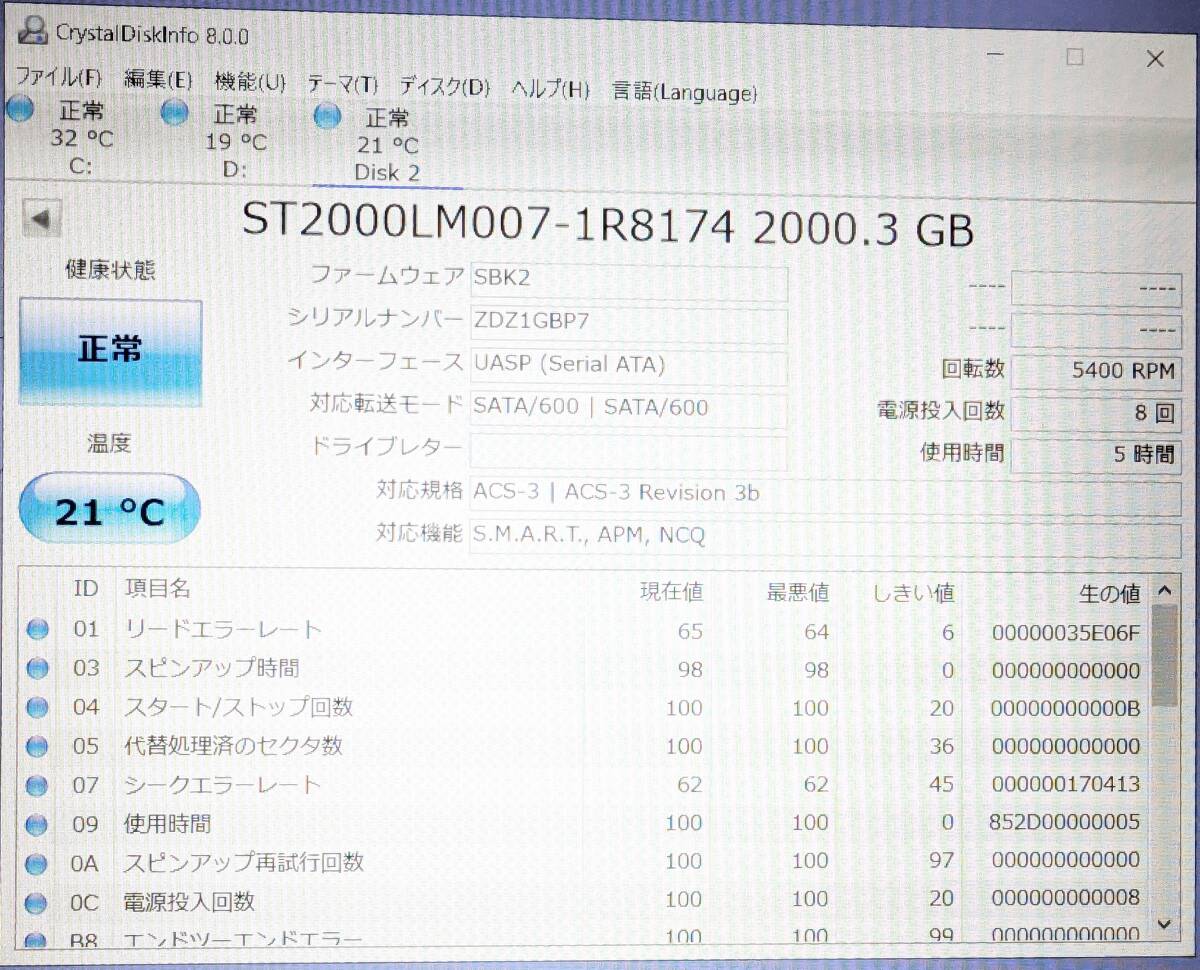The image size is (1200, 970).
Task: Click the 対応機能 field S.M.A.R.T., APM, NCQ
Action: point(825,537)
